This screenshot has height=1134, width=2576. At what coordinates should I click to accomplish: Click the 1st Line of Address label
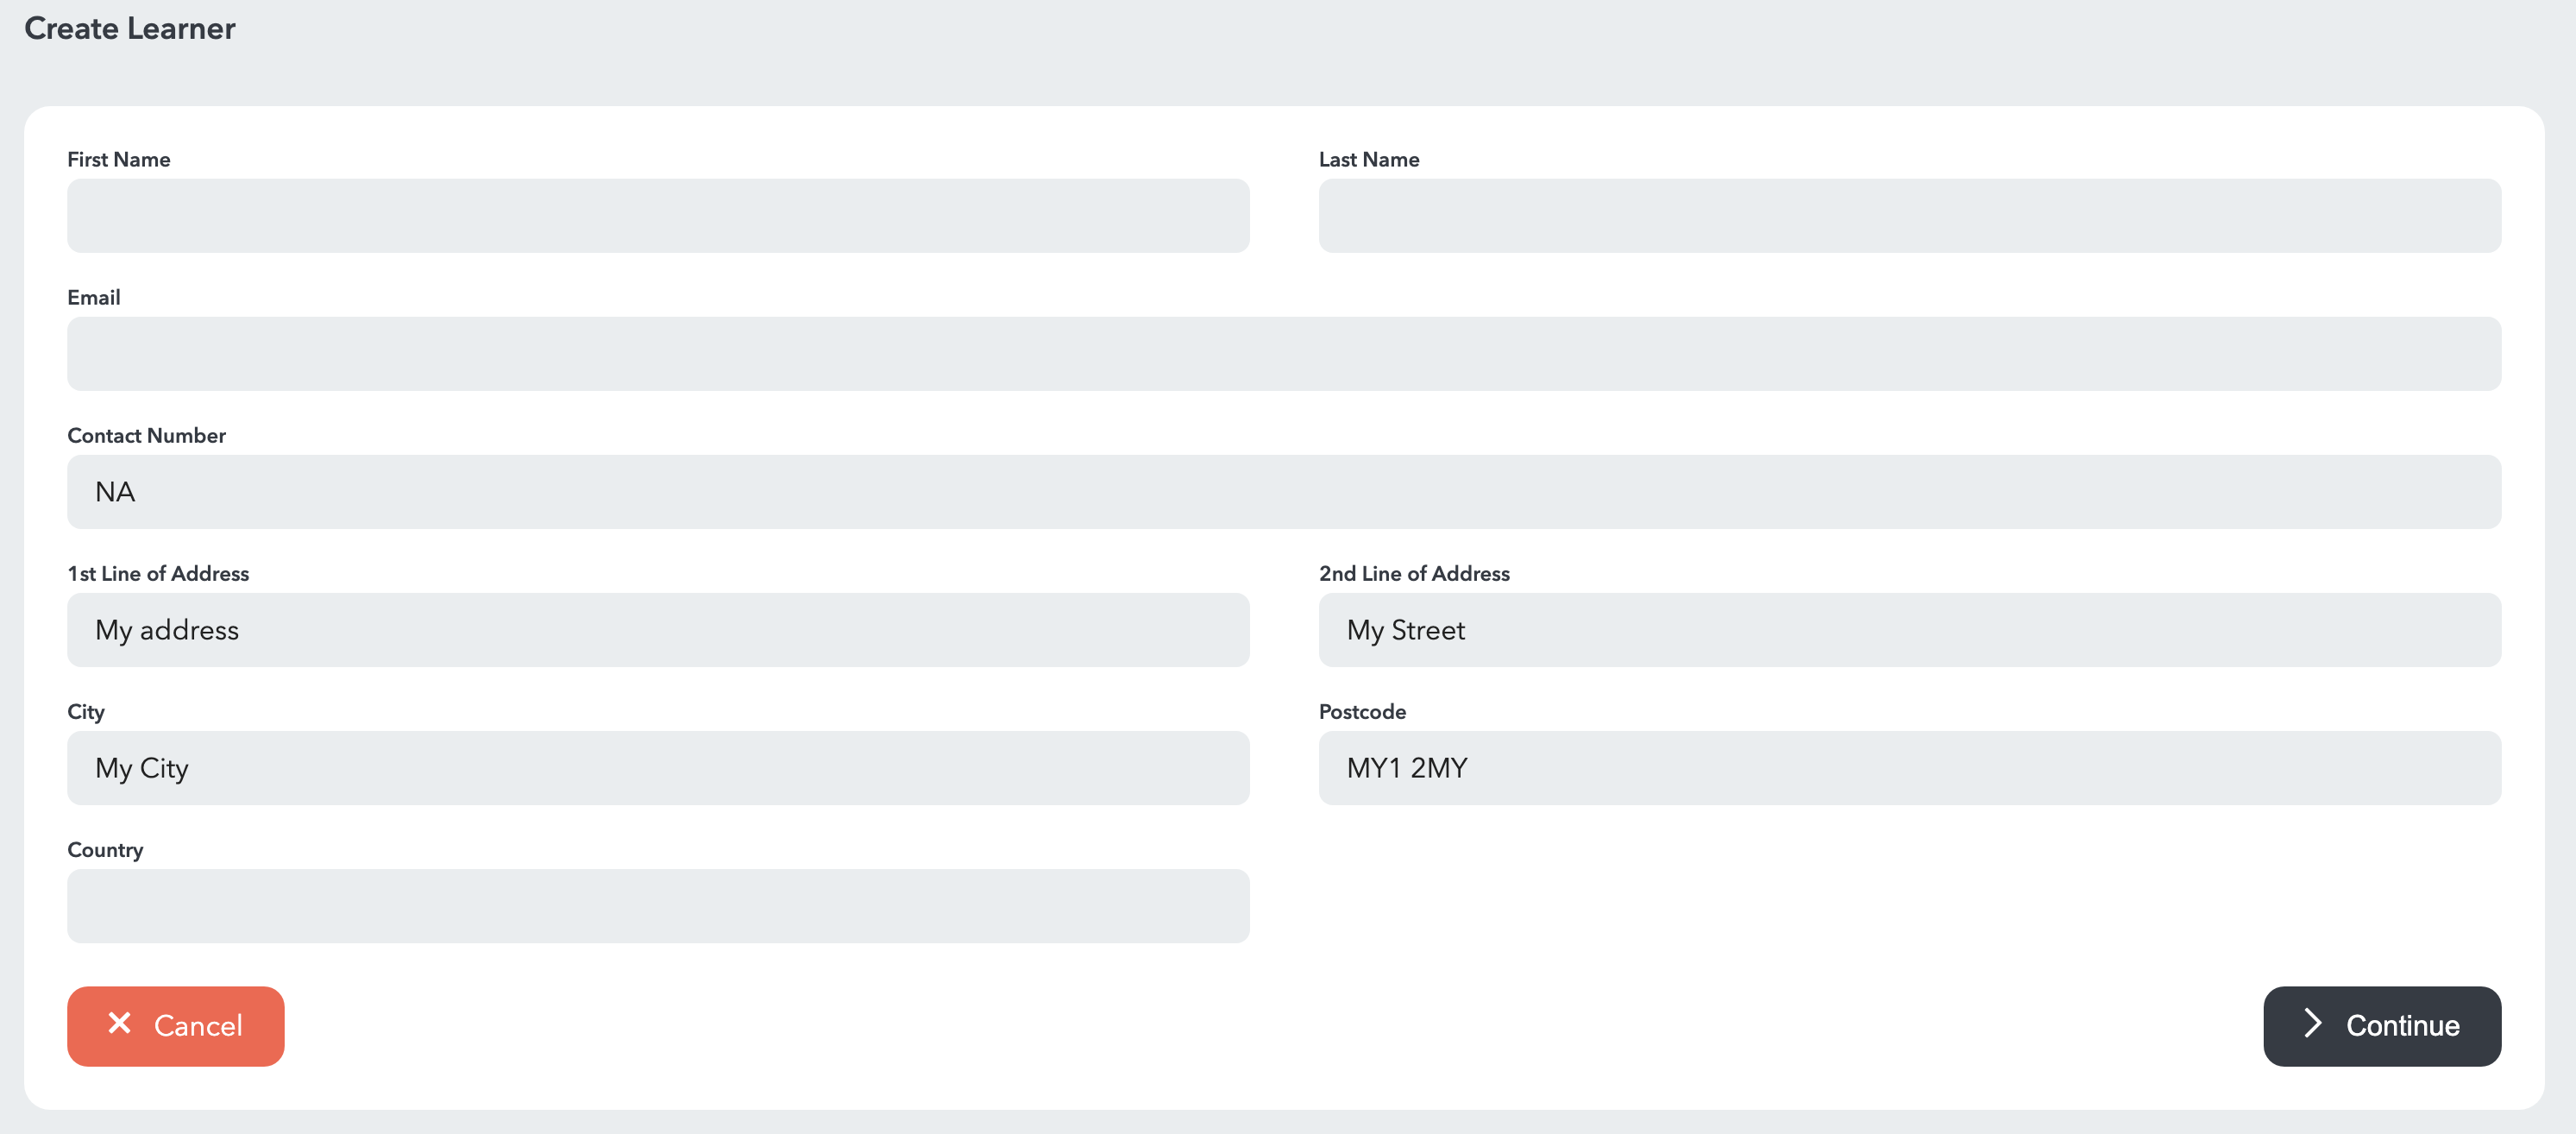(x=158, y=573)
